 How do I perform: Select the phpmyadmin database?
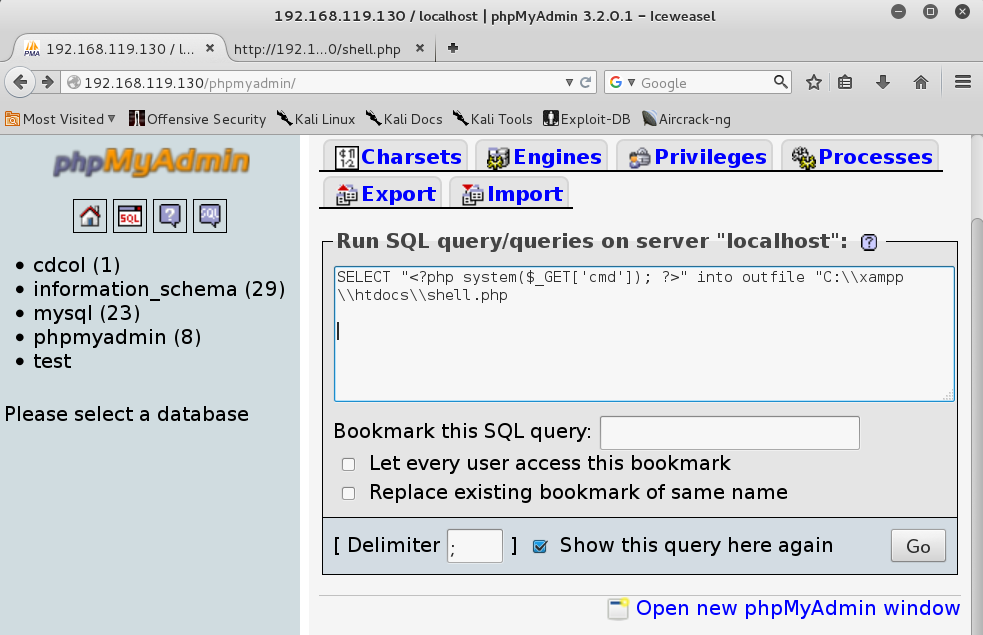click(x=117, y=337)
